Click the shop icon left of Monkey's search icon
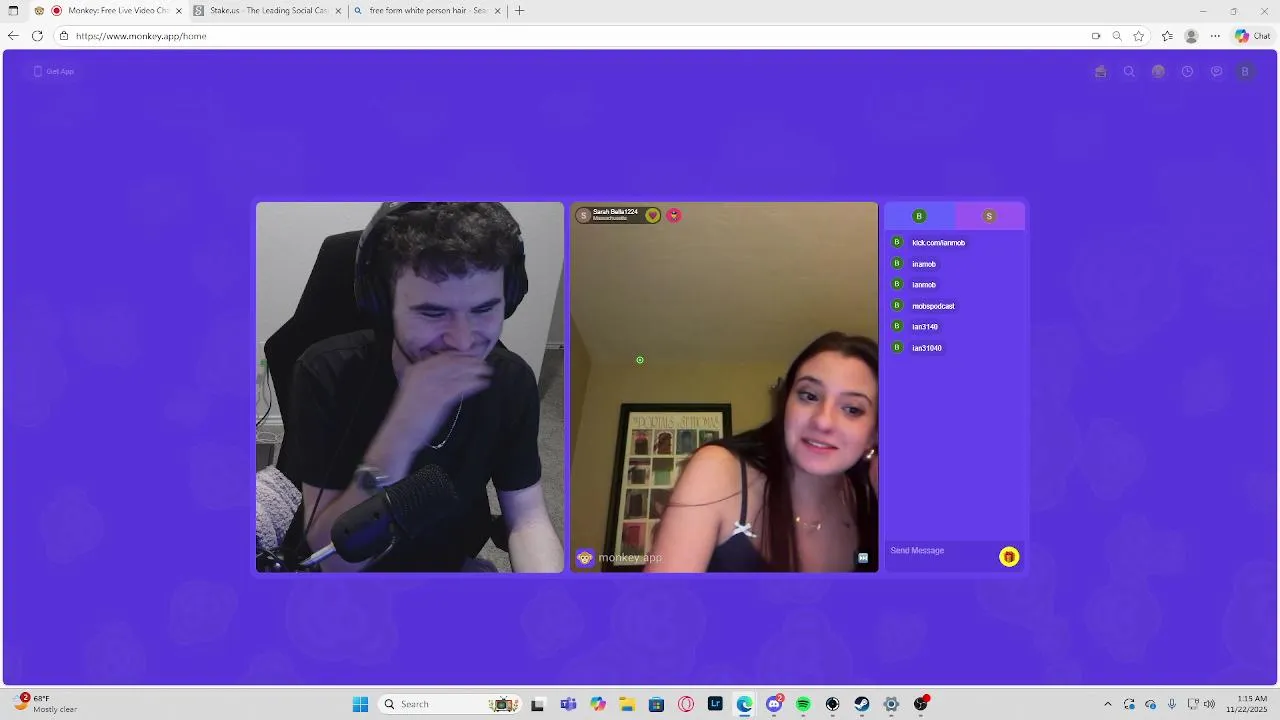Viewport: 1280px width, 720px height. click(x=1100, y=72)
